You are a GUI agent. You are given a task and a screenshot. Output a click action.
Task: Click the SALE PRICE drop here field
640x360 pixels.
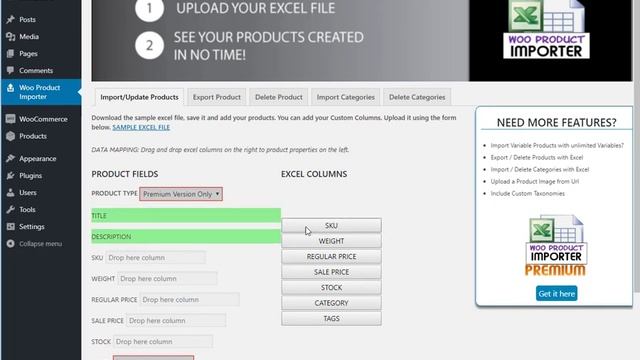tap(176, 321)
